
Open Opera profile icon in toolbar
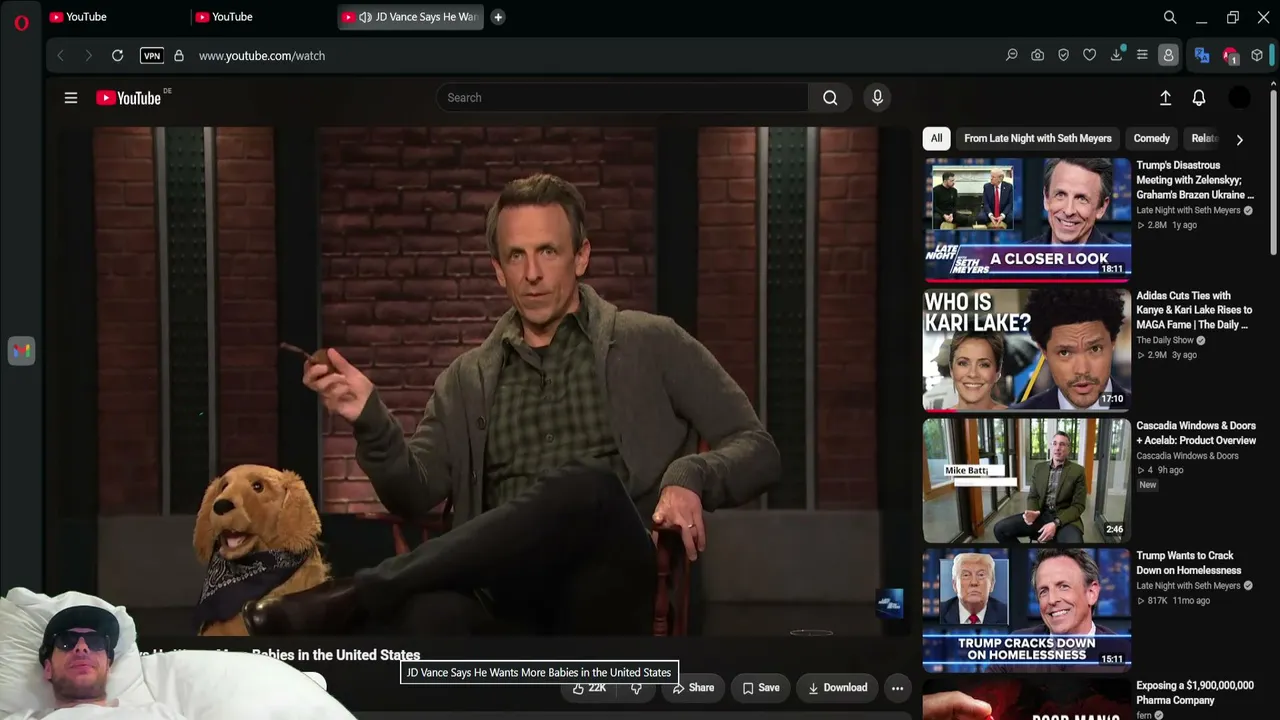tap(1168, 56)
